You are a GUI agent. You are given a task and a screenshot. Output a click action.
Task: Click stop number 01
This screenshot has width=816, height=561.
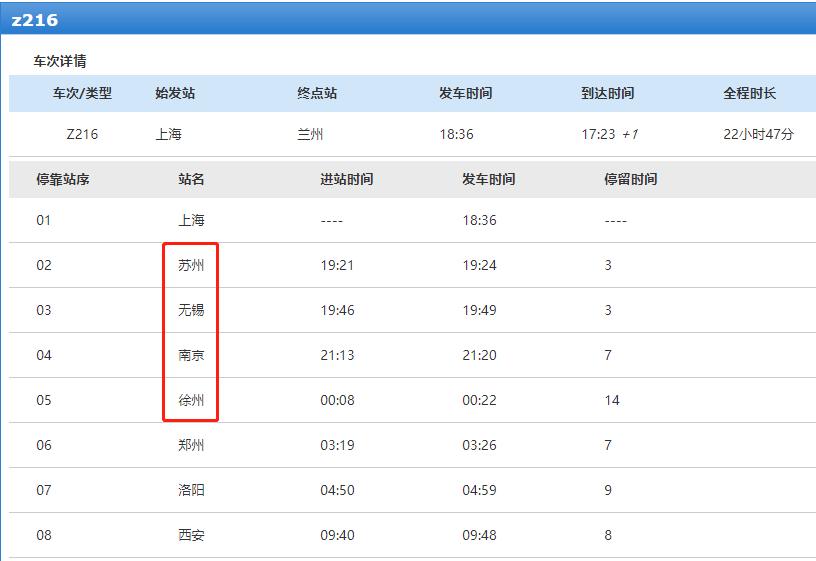tap(44, 220)
